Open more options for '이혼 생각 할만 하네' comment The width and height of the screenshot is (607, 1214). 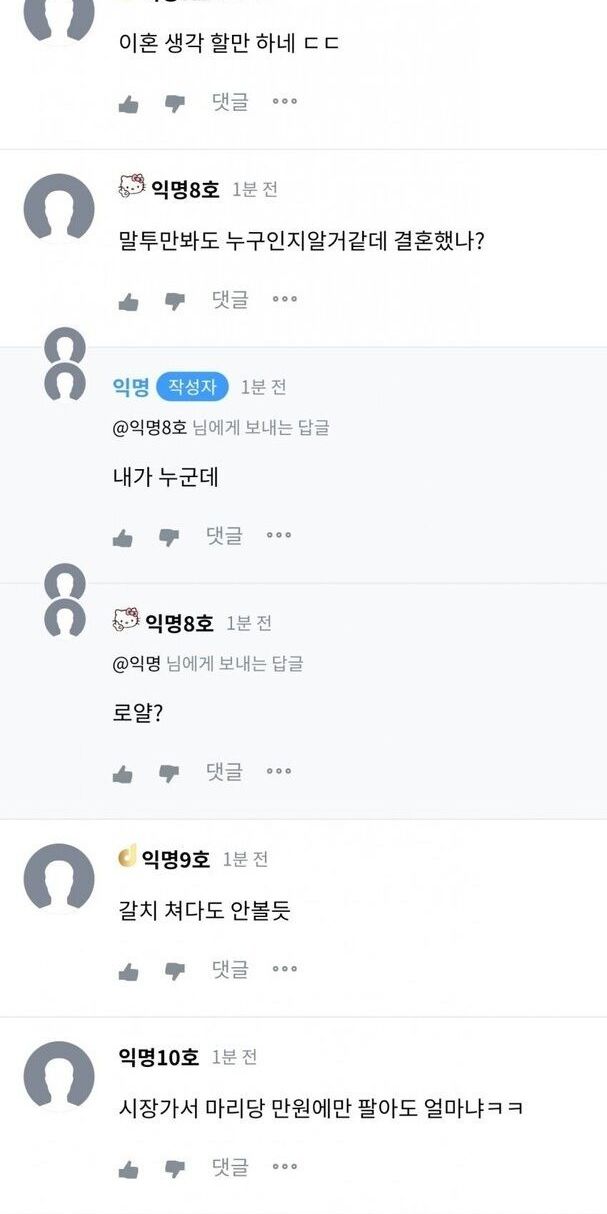point(285,101)
